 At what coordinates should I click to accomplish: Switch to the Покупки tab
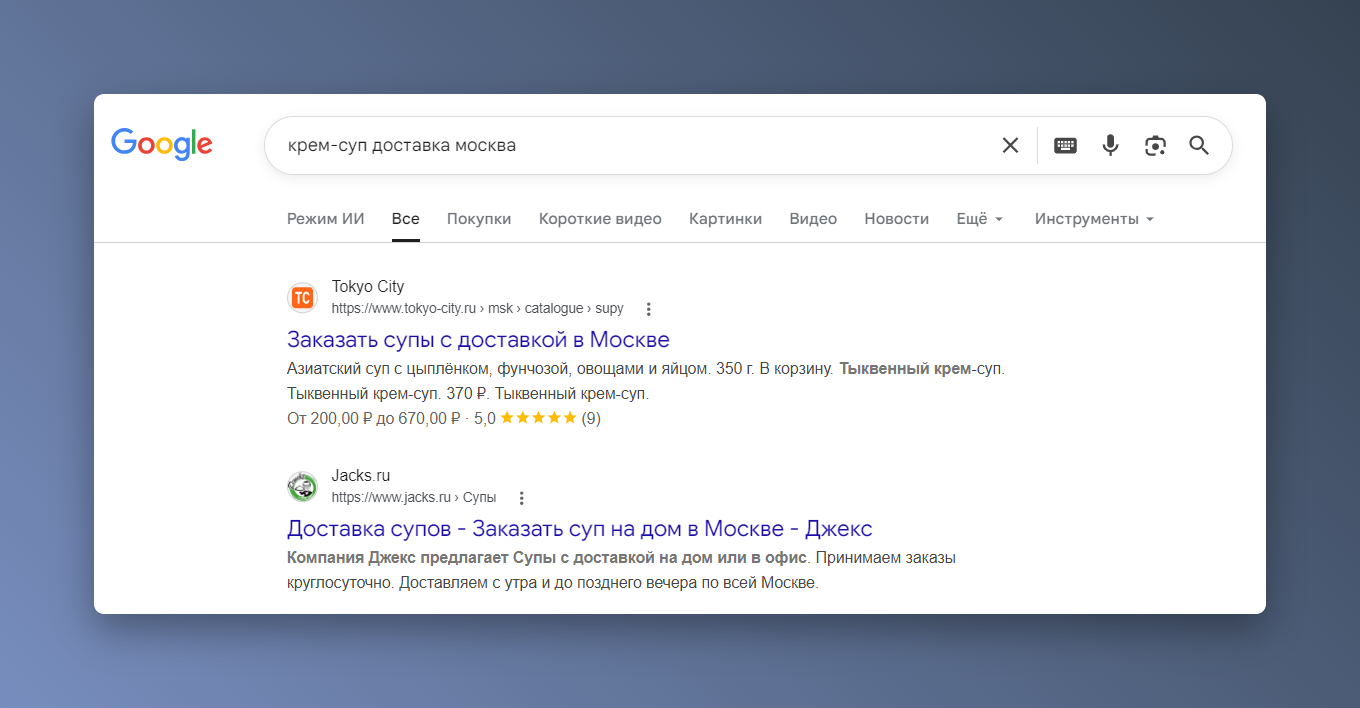click(x=479, y=219)
